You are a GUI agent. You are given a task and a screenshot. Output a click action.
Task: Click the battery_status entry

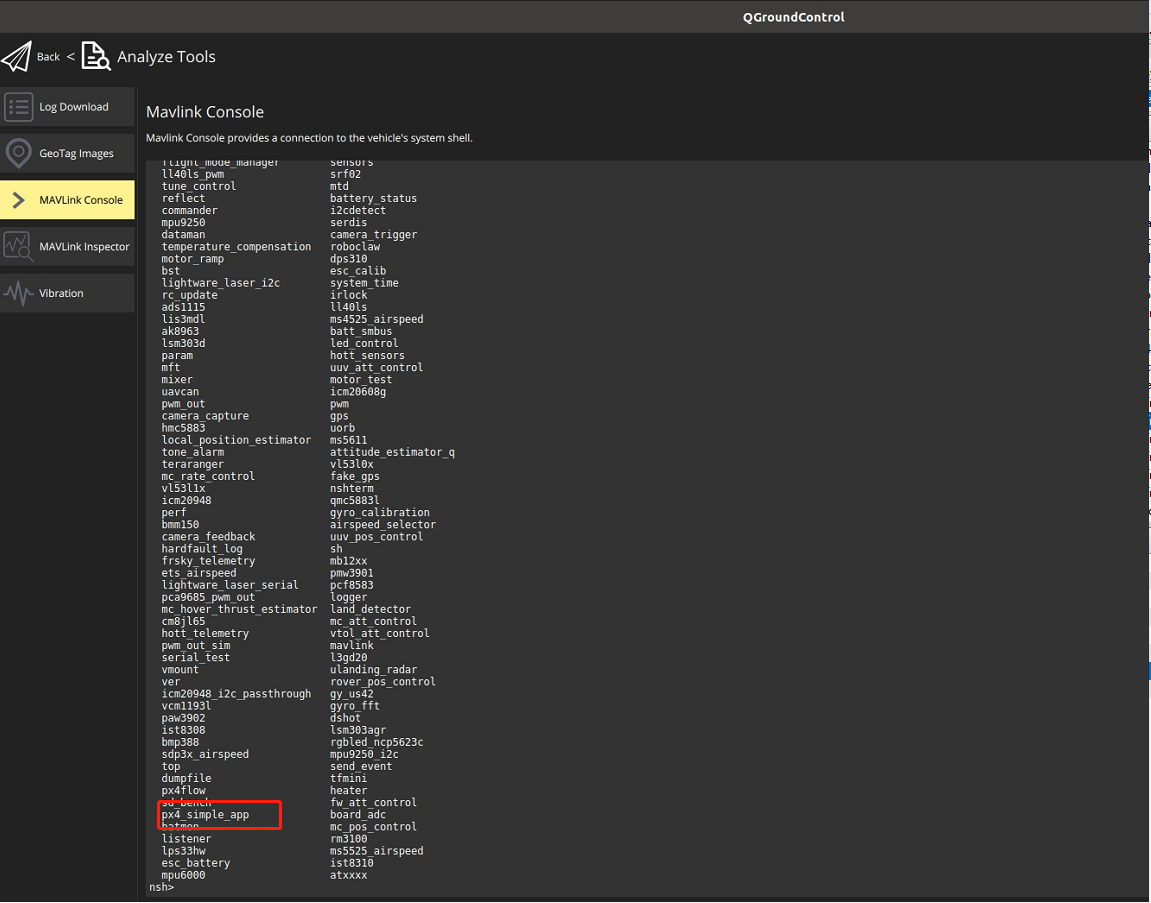click(x=374, y=198)
